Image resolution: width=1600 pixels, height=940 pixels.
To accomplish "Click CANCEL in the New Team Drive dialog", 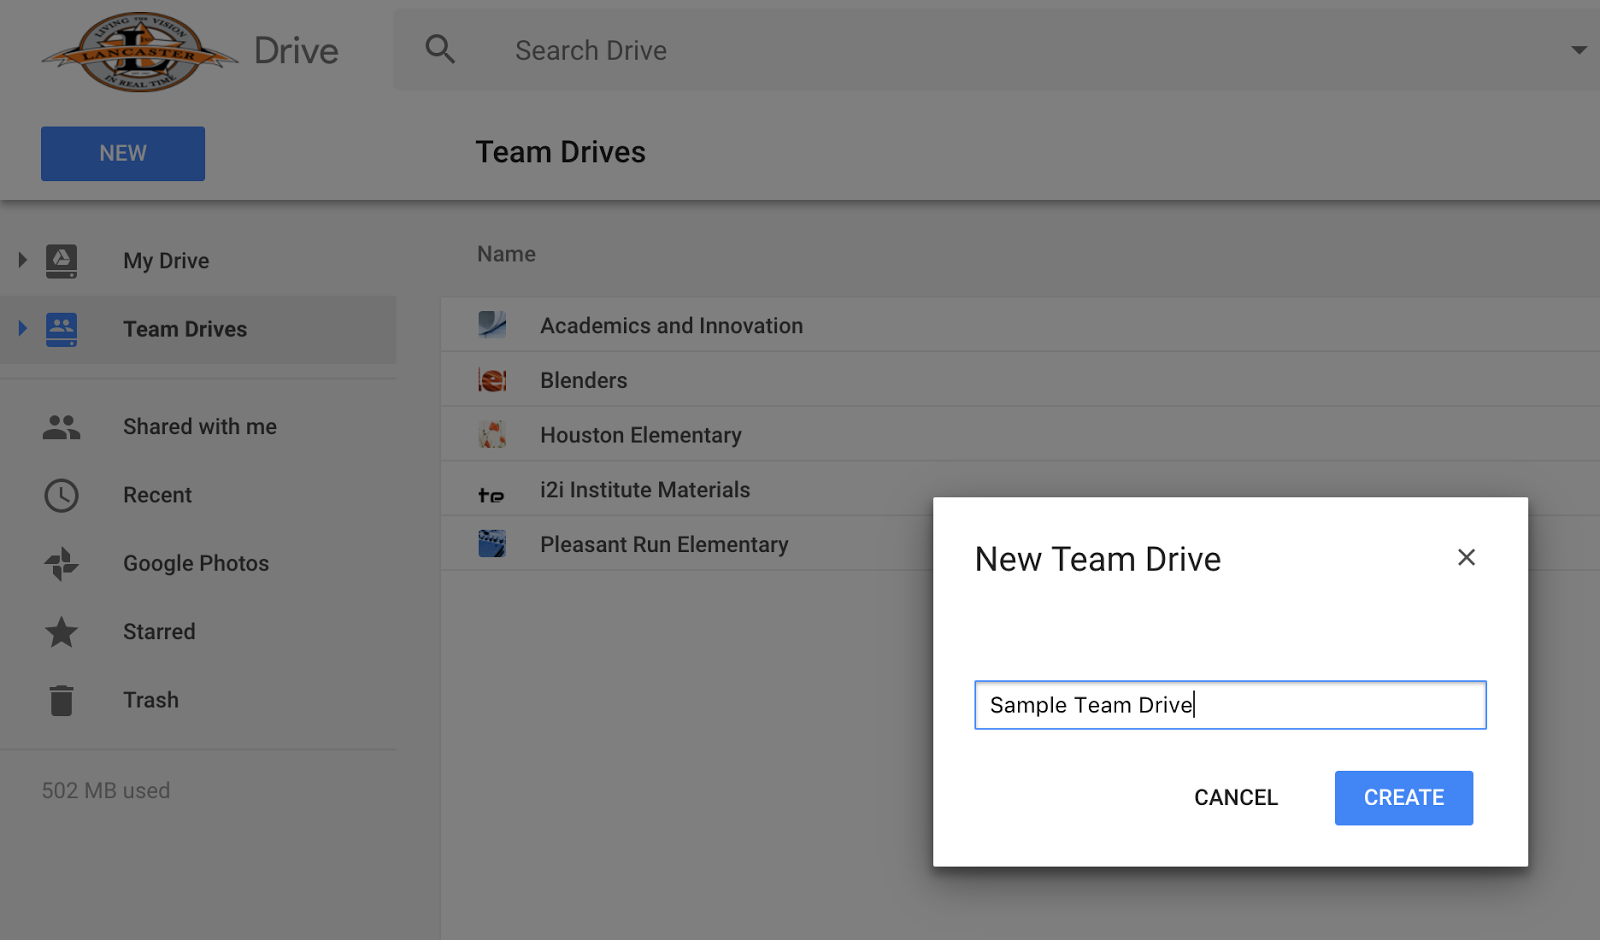I will click(x=1236, y=798).
